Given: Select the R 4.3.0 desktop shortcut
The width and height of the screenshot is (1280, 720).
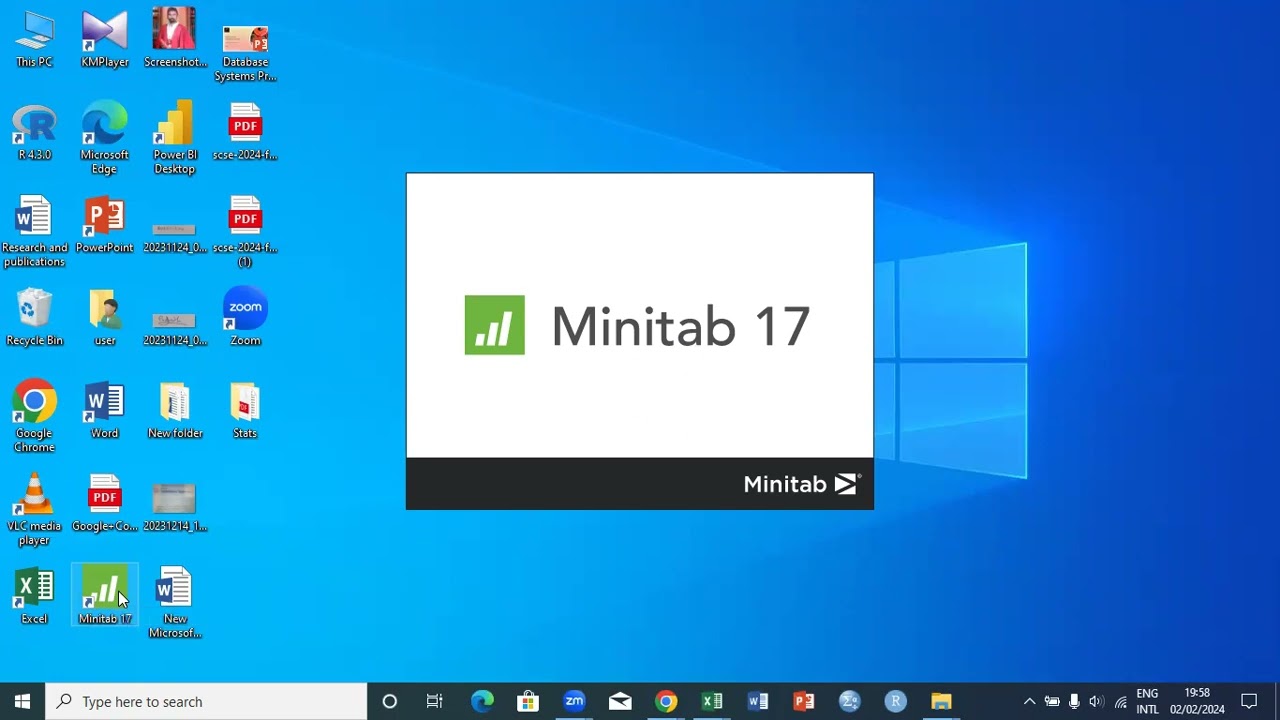Looking at the screenshot, I should [x=34, y=132].
